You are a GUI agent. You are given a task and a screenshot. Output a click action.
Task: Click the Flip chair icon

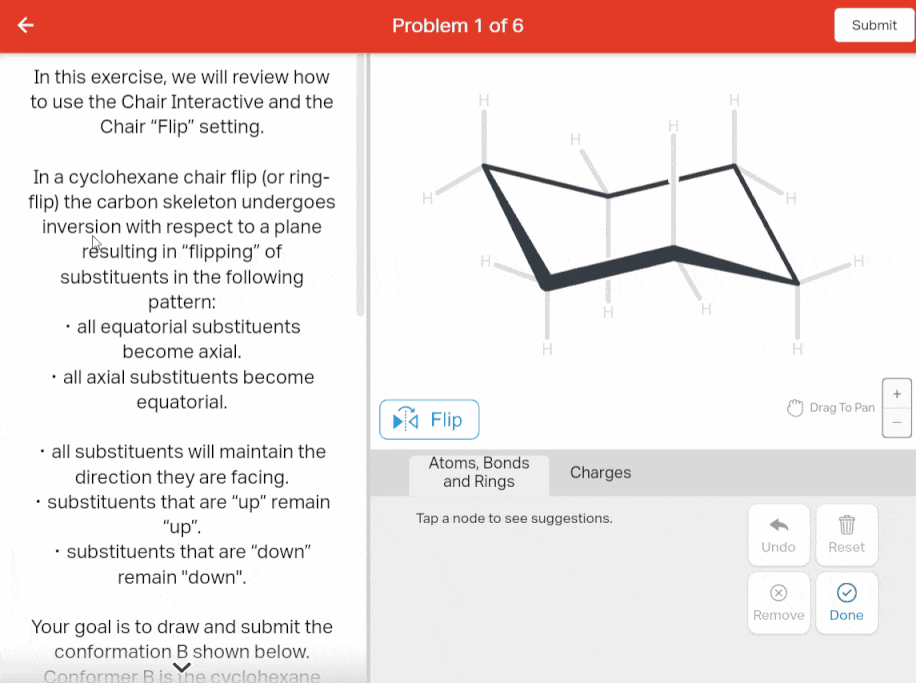tap(406, 420)
